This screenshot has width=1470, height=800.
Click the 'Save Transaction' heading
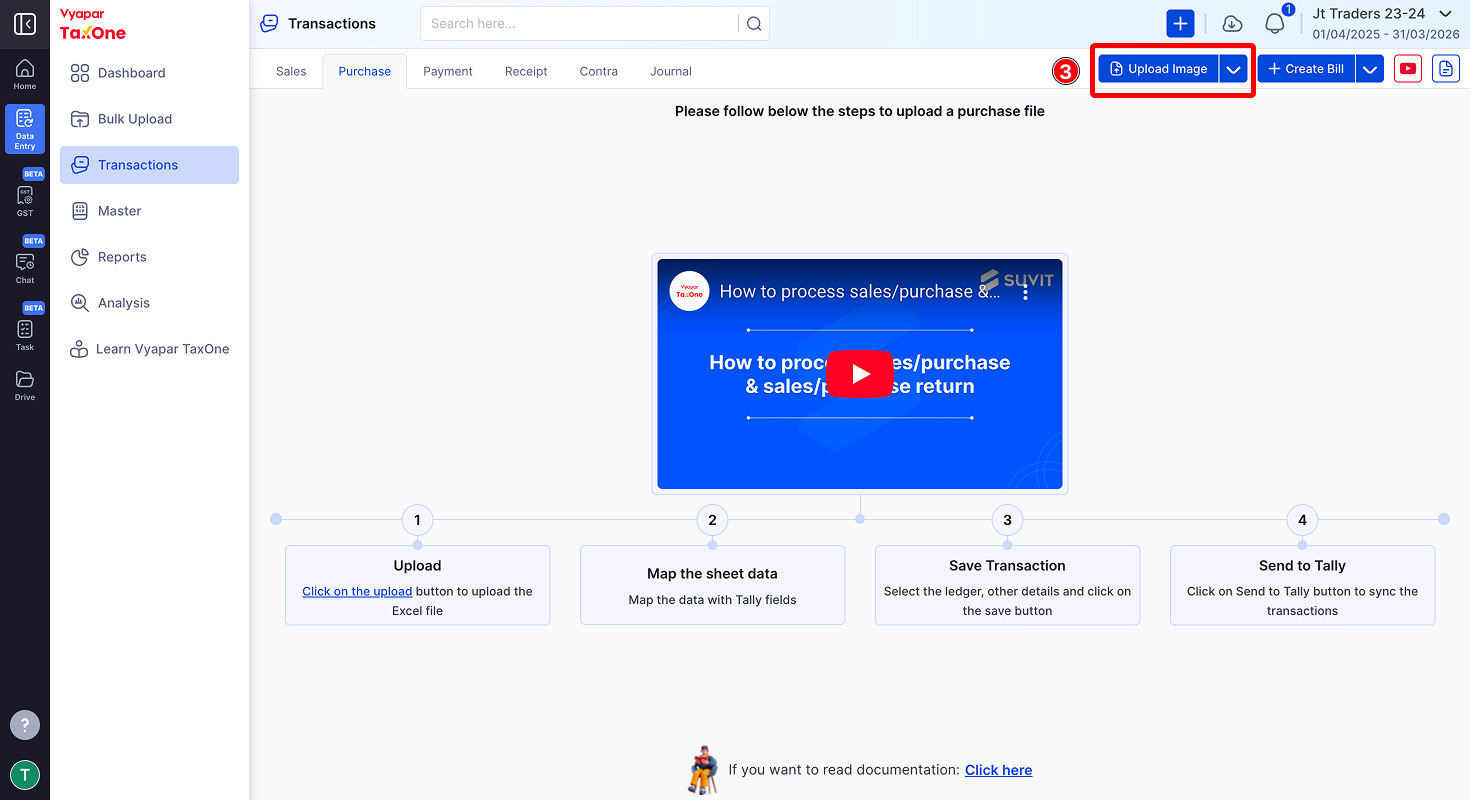1007,566
